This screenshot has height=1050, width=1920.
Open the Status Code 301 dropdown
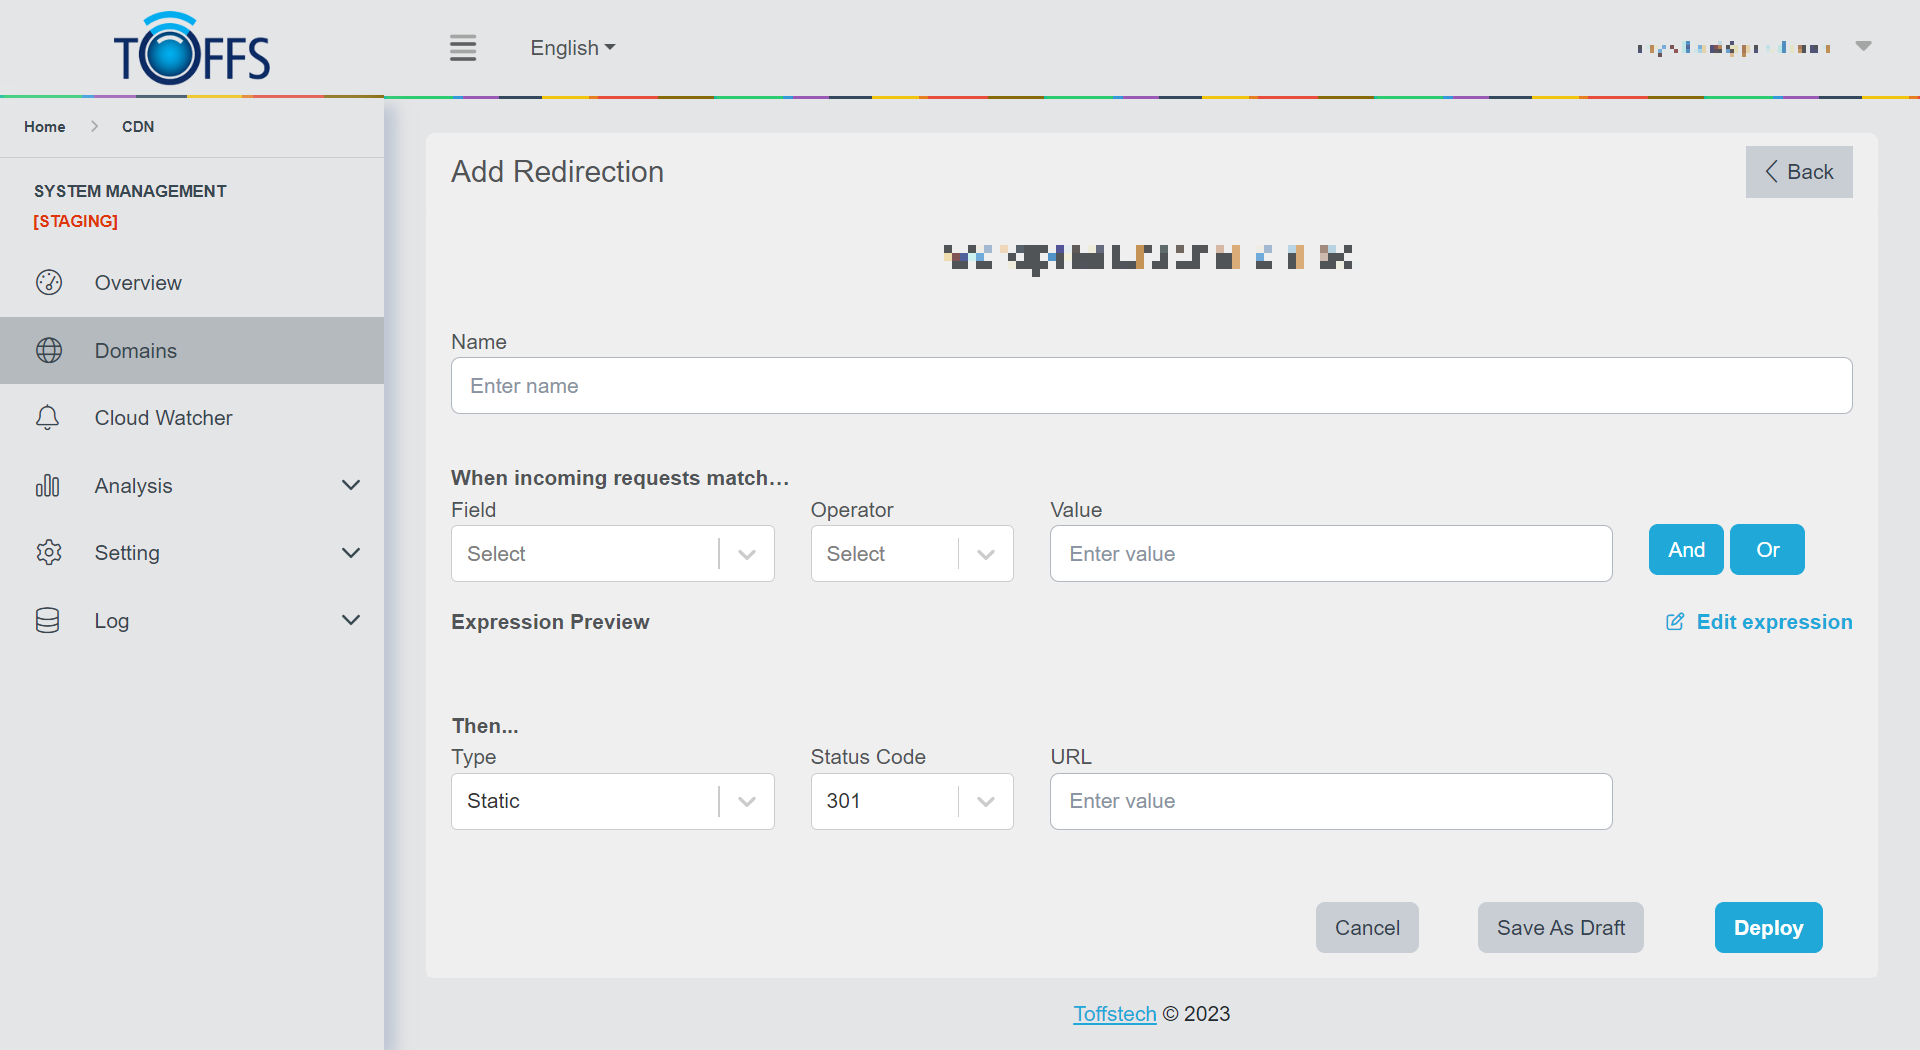click(x=911, y=801)
